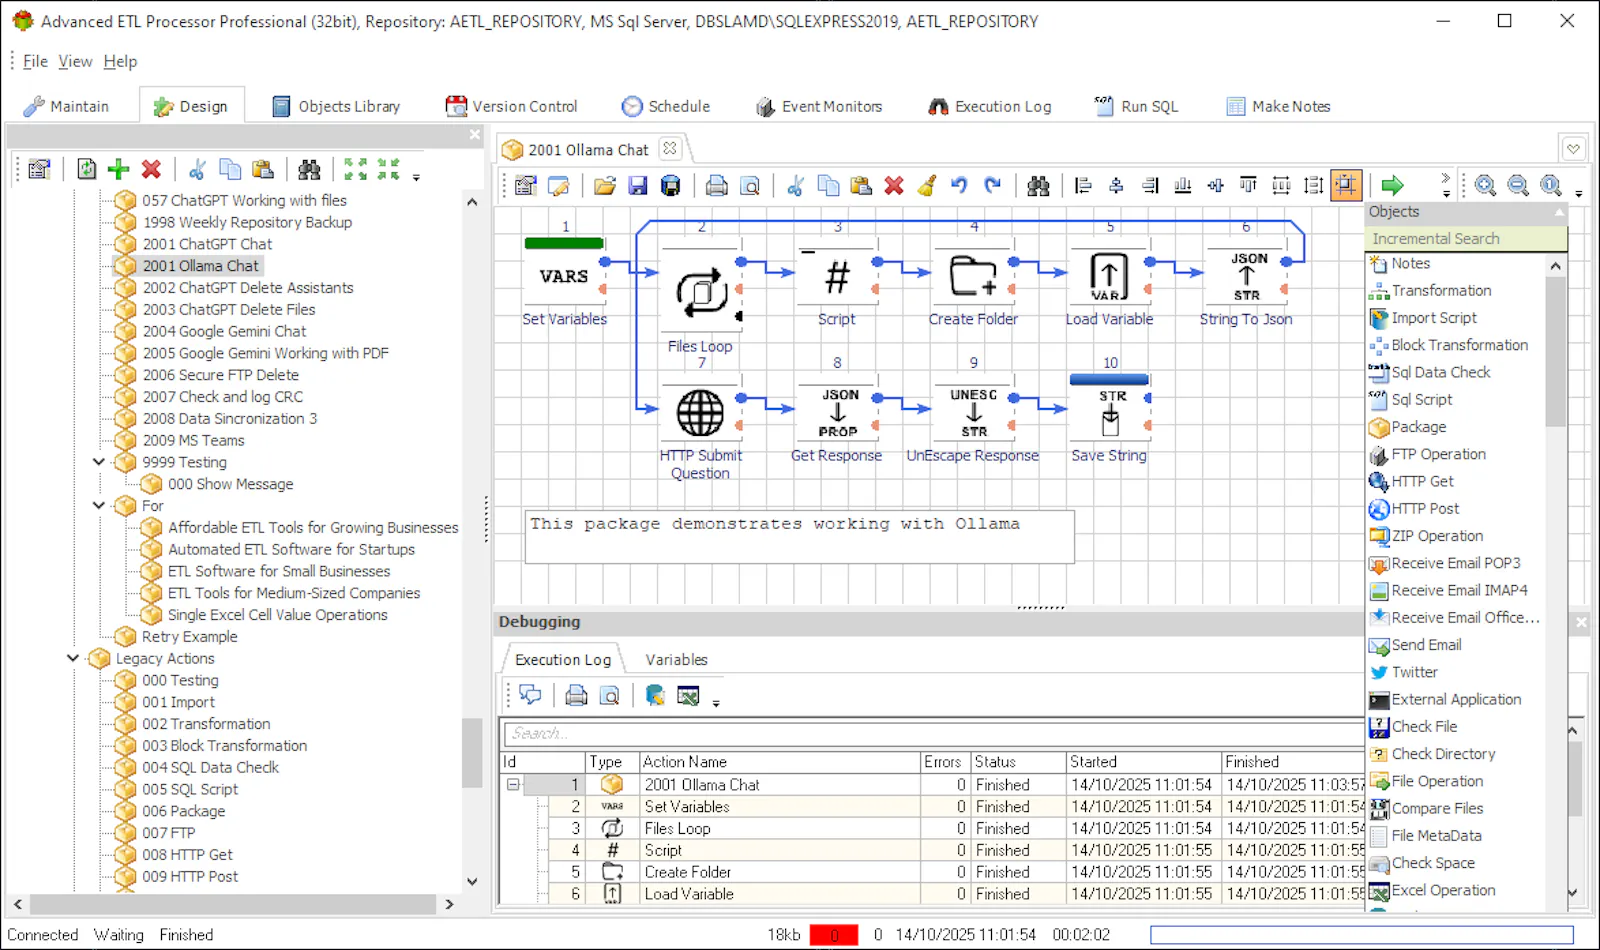Image resolution: width=1600 pixels, height=950 pixels.
Task: Close the 2001 Ollama Chat tab
Action: point(670,148)
